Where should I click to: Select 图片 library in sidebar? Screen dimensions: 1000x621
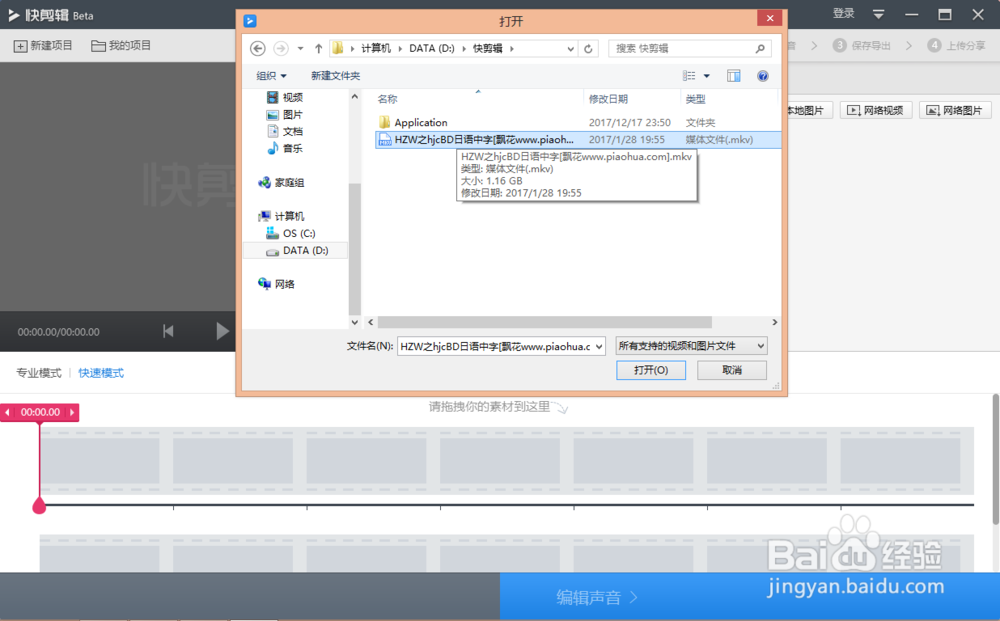click(284, 114)
